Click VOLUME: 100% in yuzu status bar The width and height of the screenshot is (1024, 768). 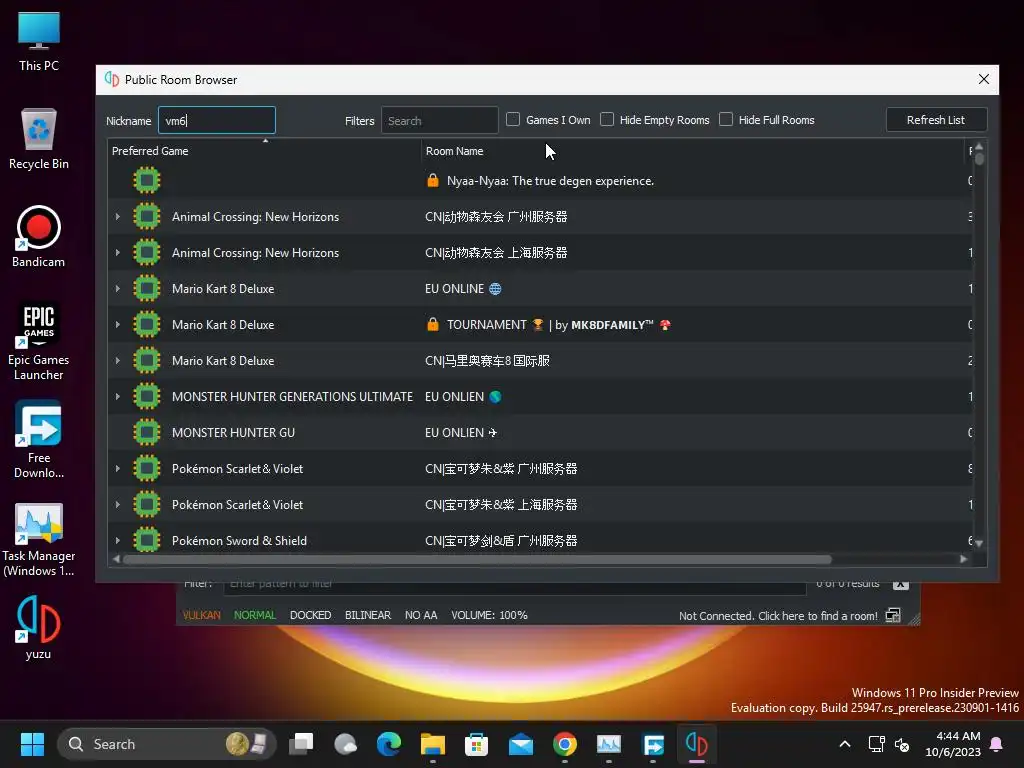[489, 615]
